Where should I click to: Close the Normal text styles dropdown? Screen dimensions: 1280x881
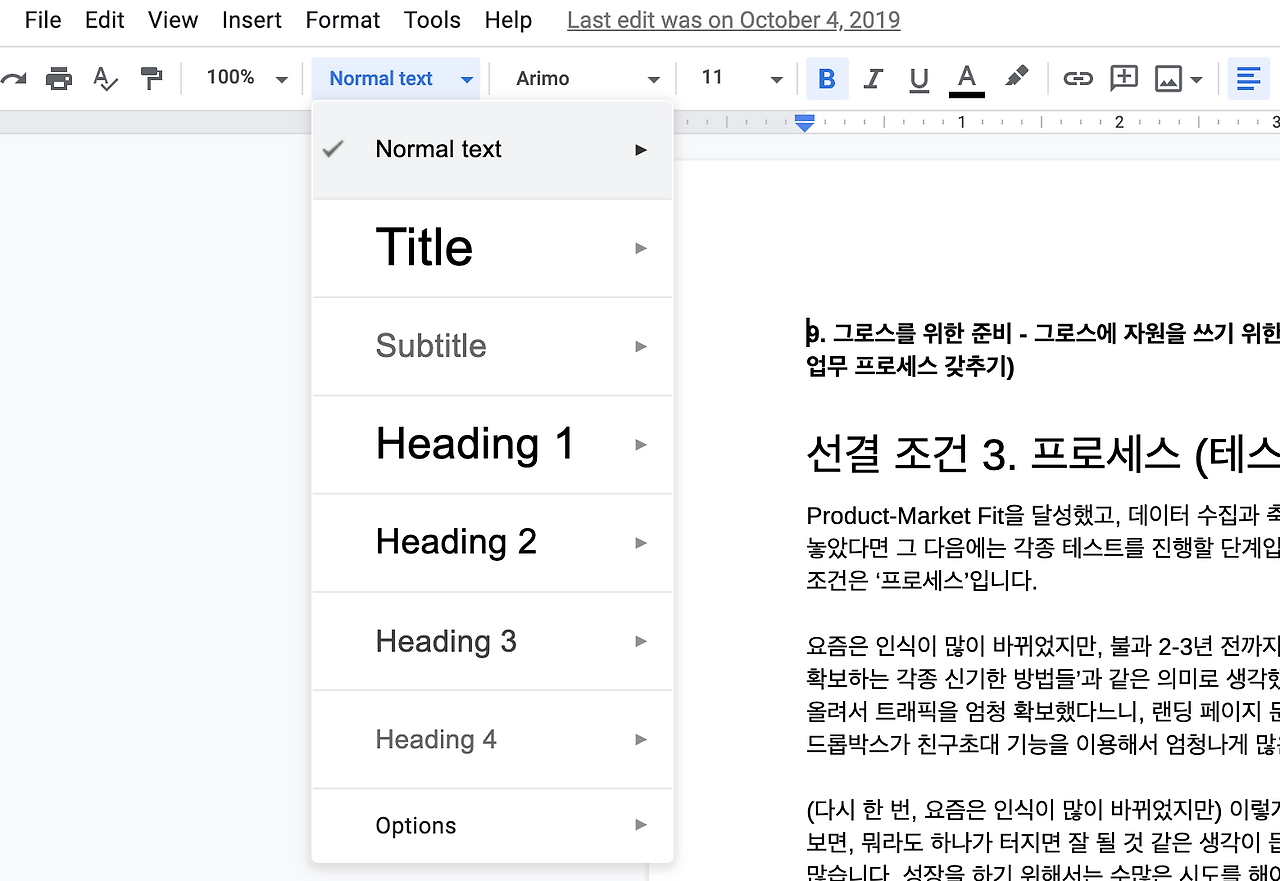pos(396,78)
